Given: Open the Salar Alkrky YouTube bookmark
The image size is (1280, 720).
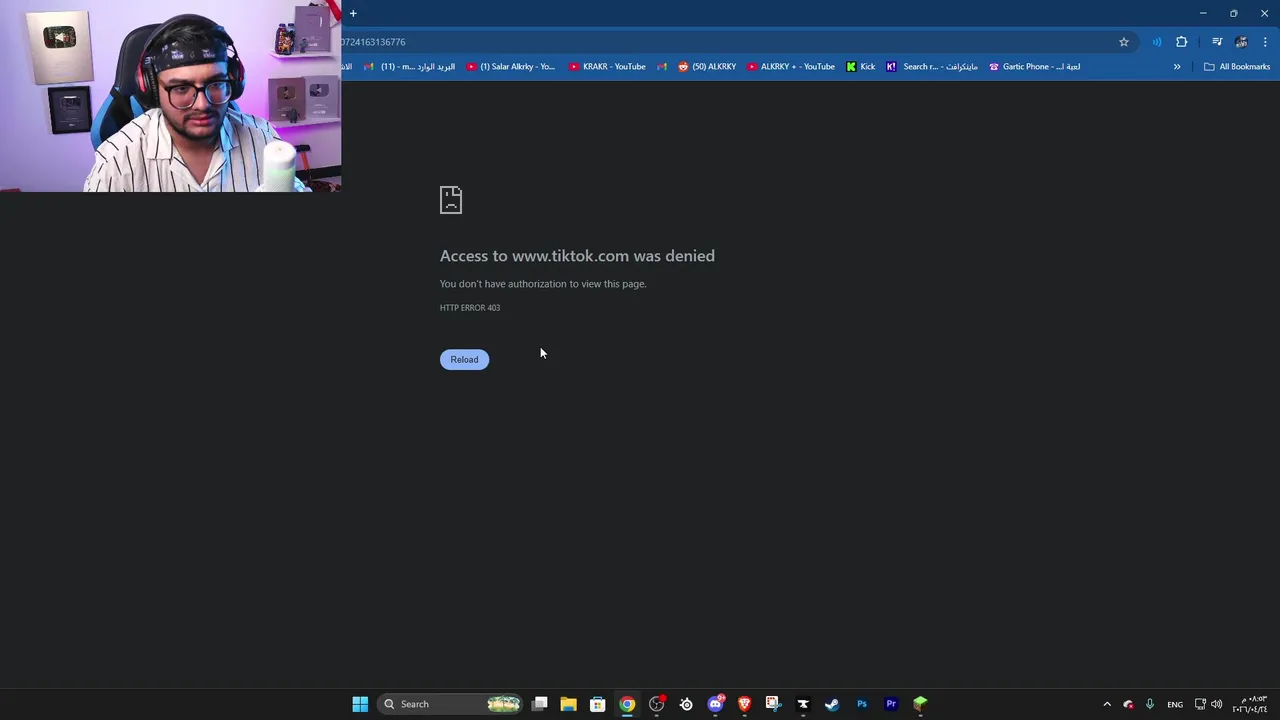Looking at the screenshot, I should pyautogui.click(x=510, y=67).
